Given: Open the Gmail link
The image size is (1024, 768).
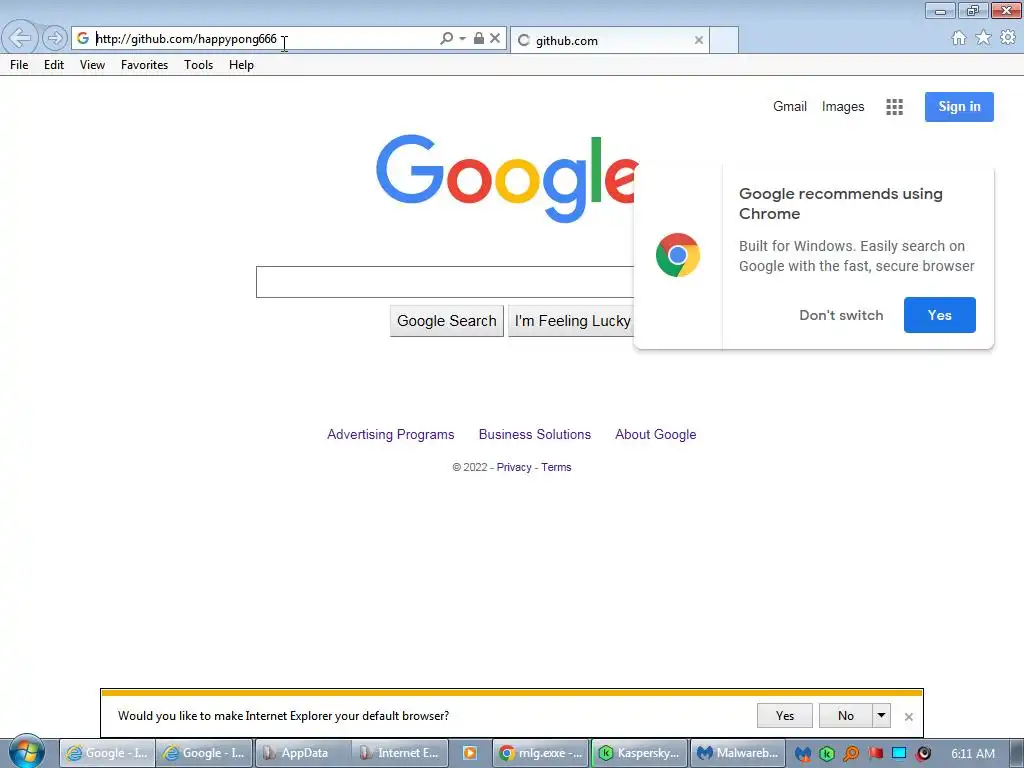Looking at the screenshot, I should click(x=790, y=106).
